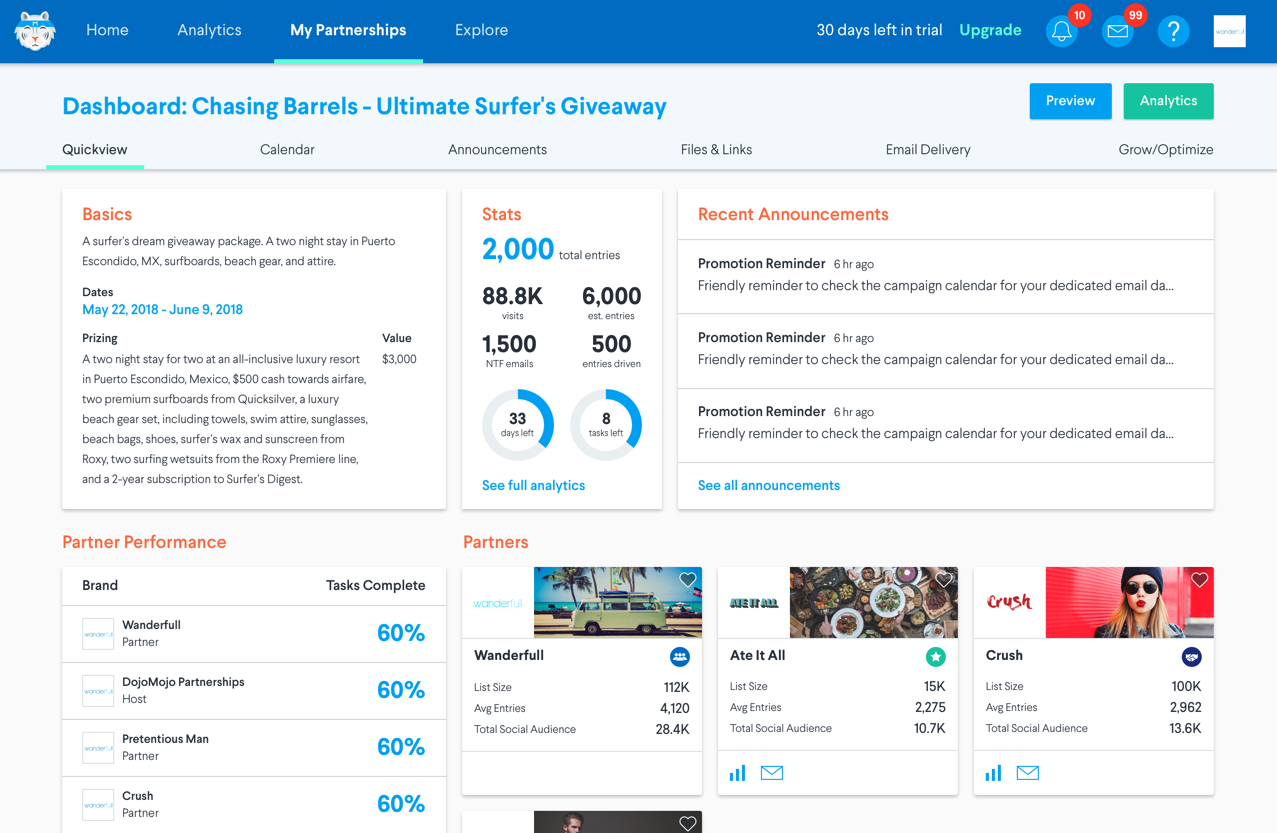Screen dimensions: 1277x833
Task: Open the Announcements tab
Action: (497, 150)
